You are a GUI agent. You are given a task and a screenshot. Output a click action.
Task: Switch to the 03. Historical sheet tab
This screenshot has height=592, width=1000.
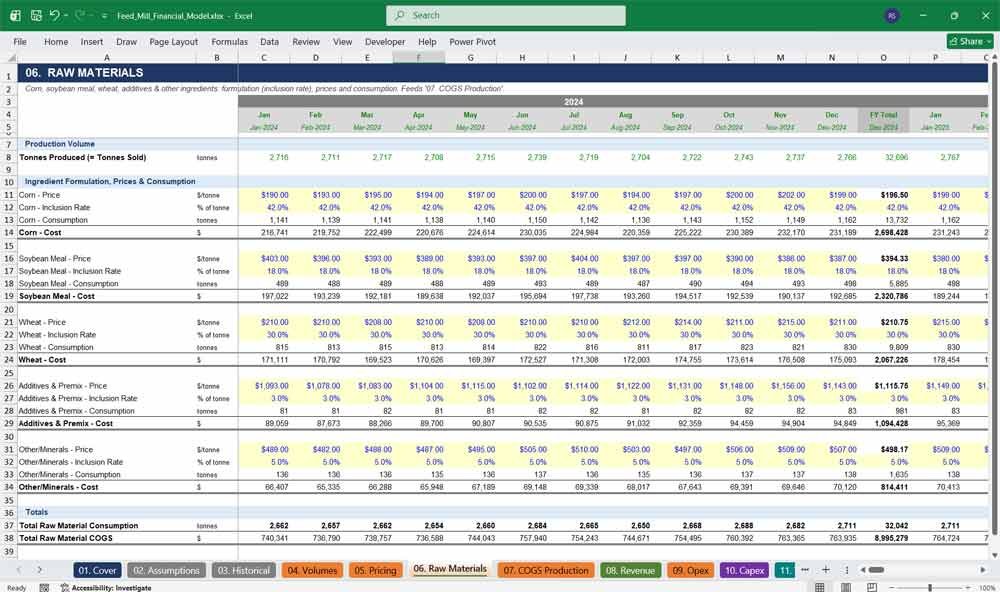point(244,570)
